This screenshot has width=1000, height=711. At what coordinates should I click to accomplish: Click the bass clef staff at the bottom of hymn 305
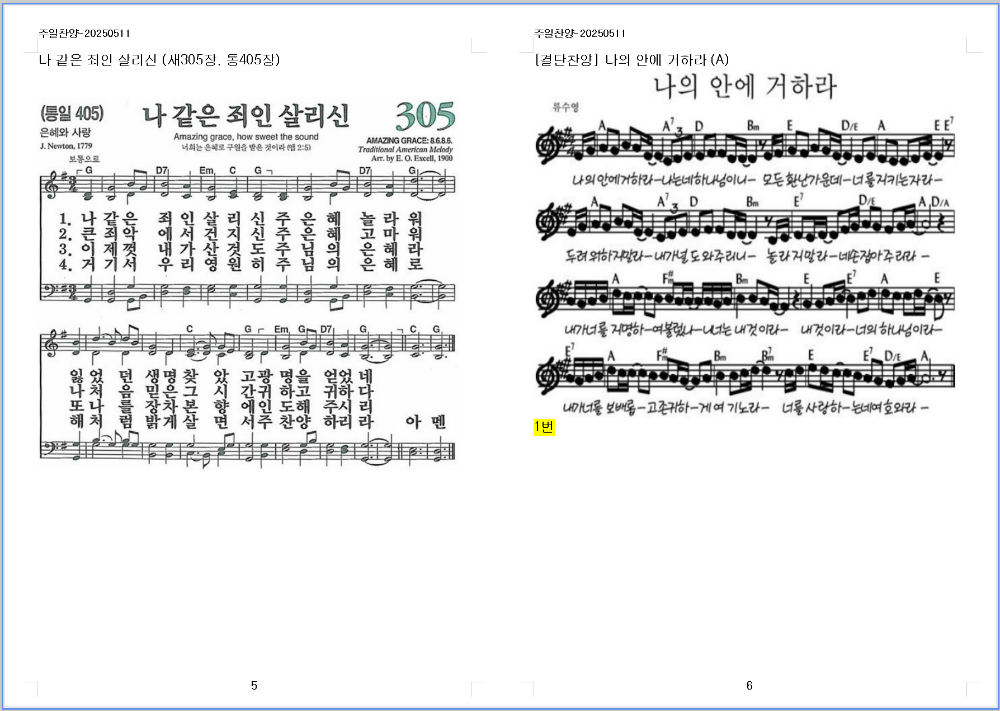tap(247, 450)
